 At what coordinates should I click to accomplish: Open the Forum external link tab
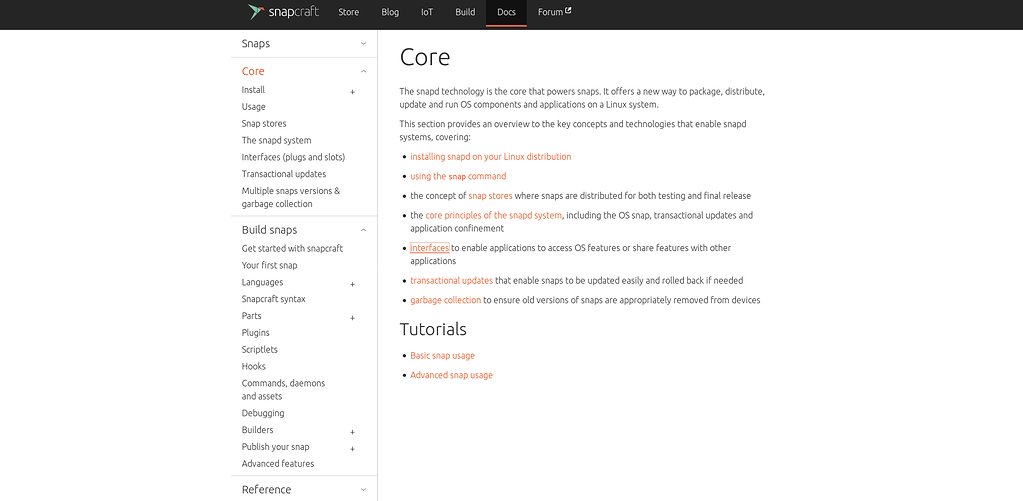point(554,12)
